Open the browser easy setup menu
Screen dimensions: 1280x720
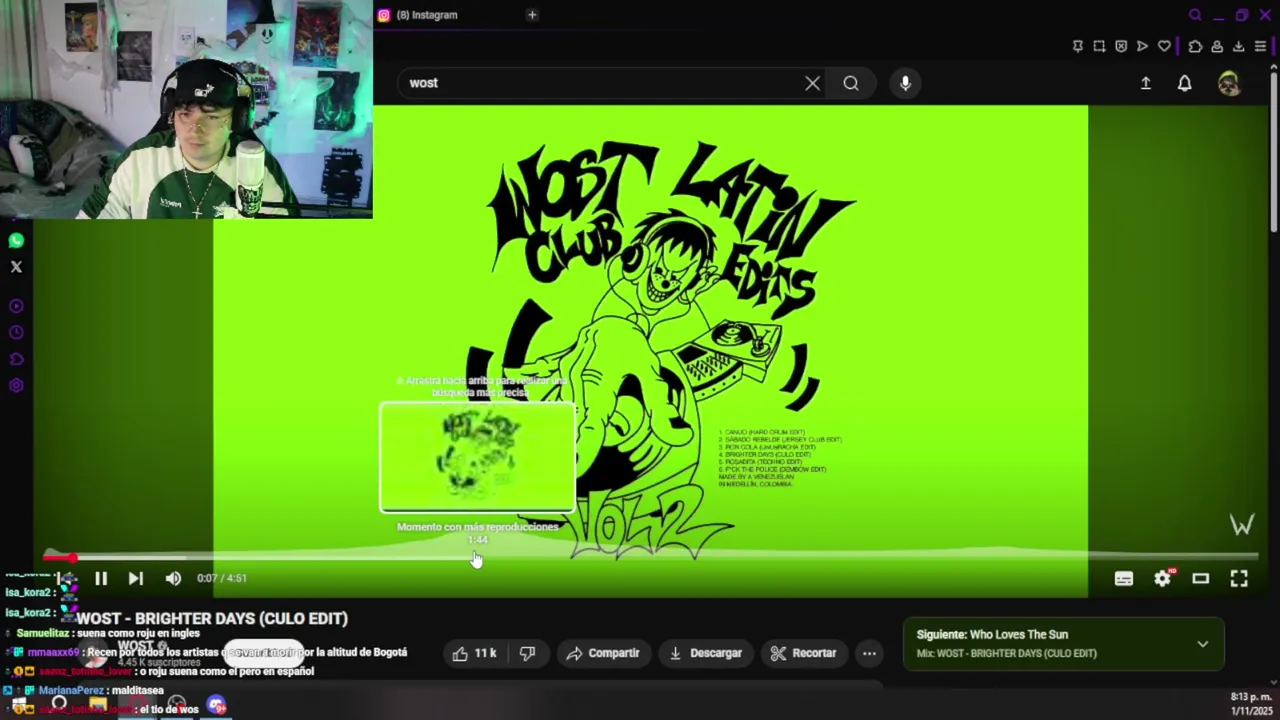coord(1260,46)
